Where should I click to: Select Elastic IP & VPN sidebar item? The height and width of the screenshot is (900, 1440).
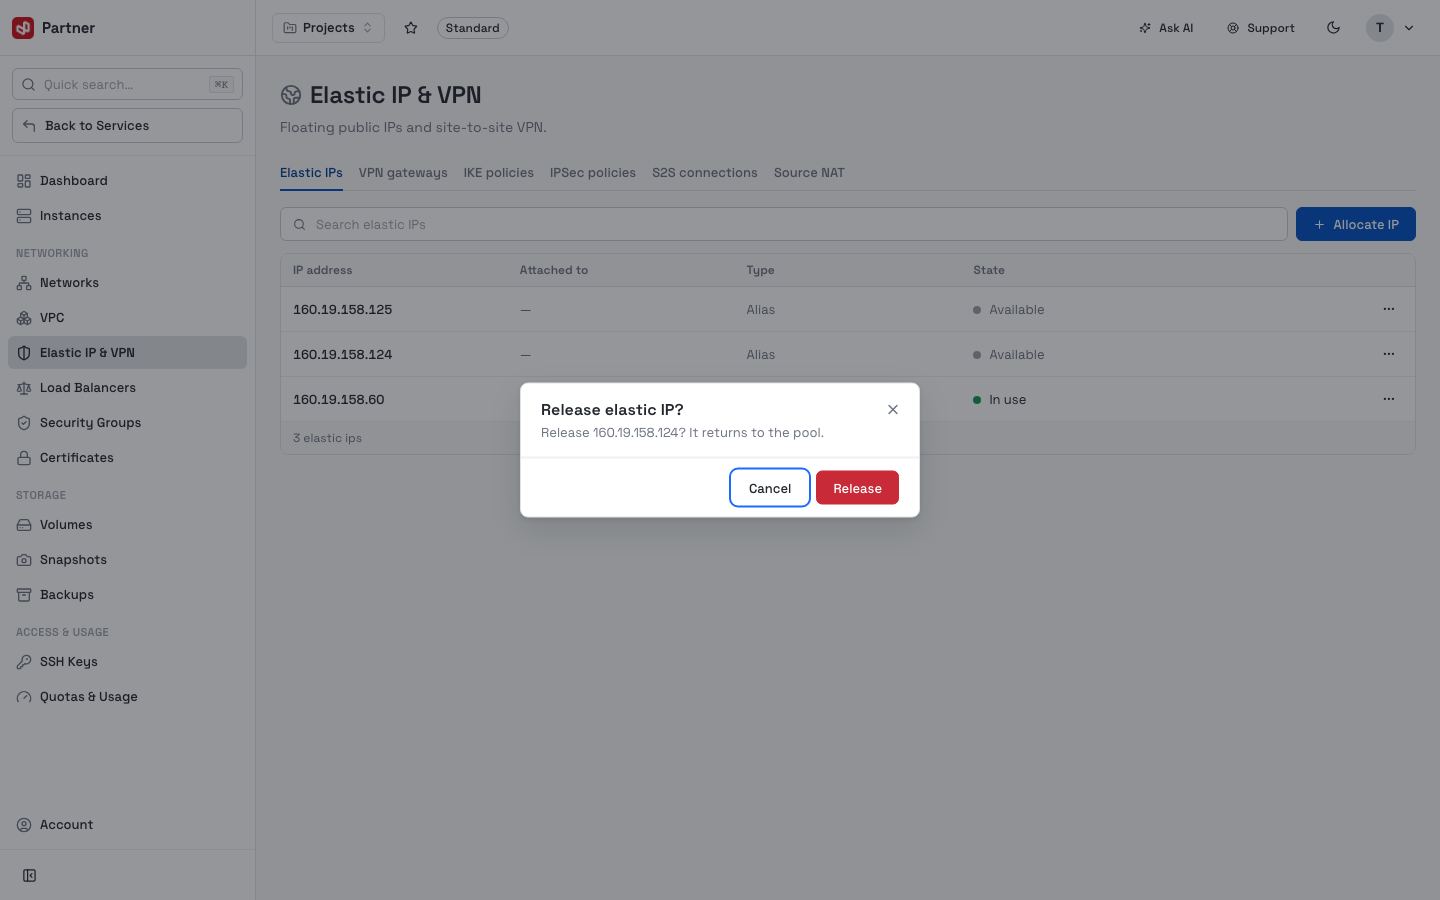click(x=127, y=353)
